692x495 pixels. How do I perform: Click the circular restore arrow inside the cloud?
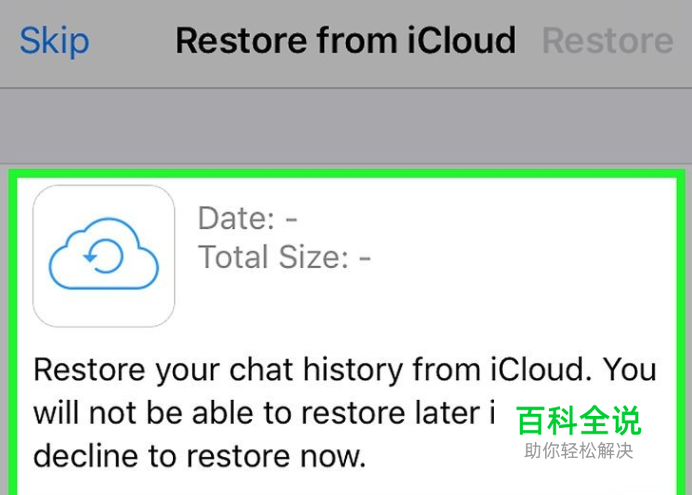[x=104, y=256]
